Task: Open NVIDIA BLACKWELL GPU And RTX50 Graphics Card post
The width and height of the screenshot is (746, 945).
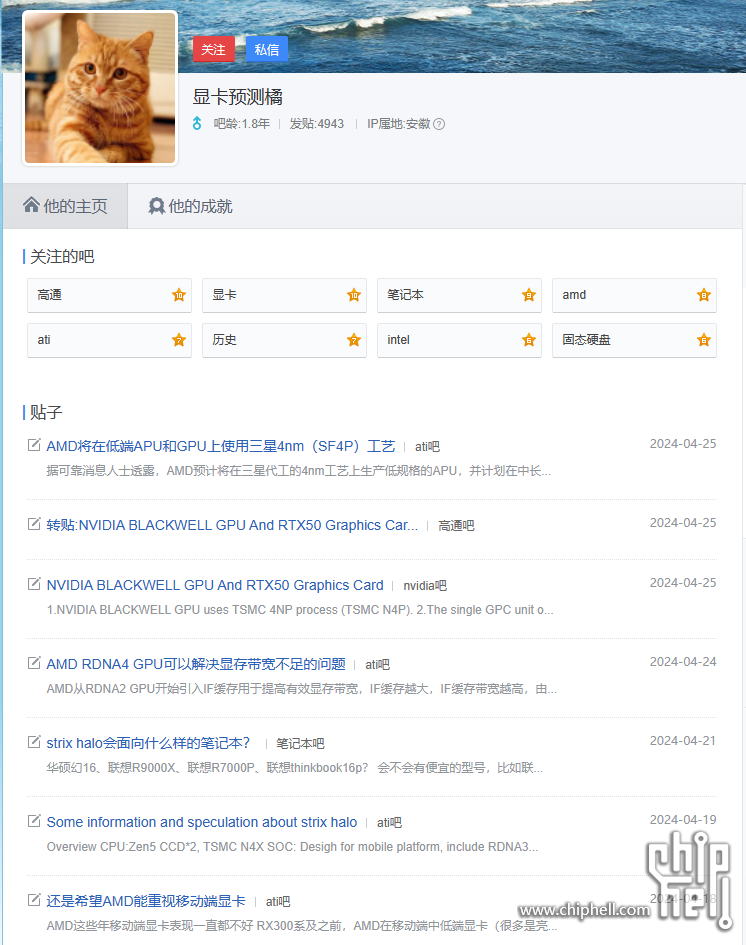Action: (x=215, y=585)
